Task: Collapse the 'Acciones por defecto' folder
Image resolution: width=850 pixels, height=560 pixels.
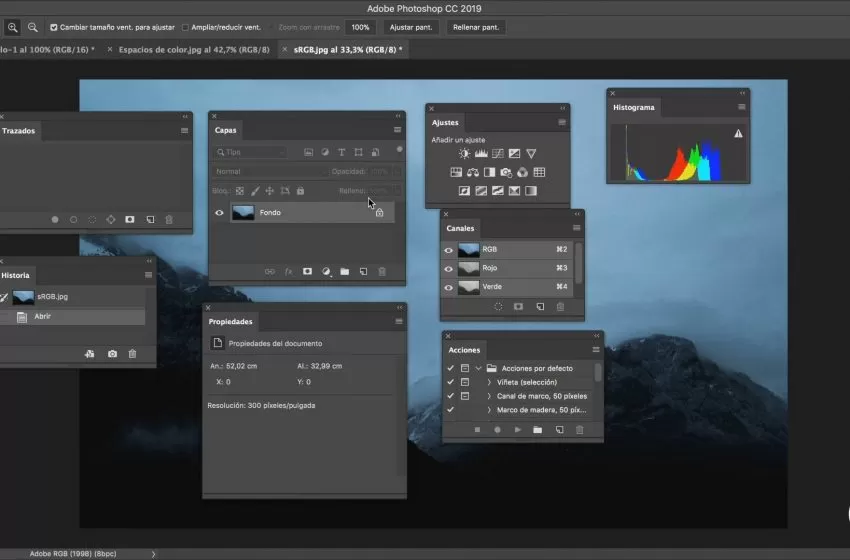Action: coord(479,369)
